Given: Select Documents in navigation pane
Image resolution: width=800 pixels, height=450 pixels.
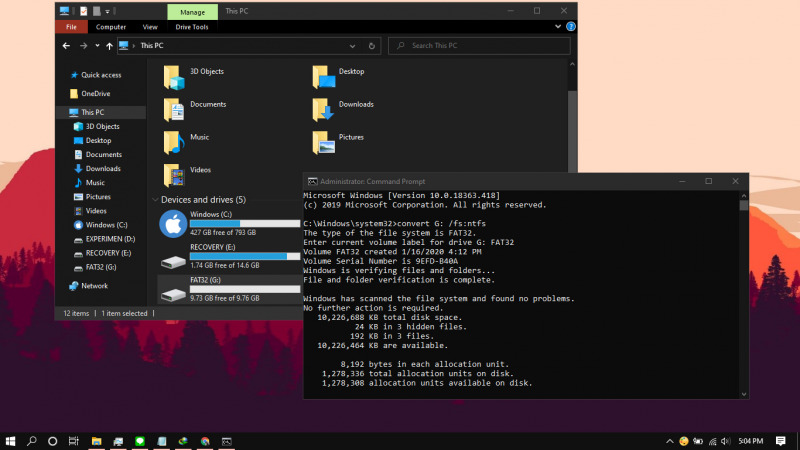Looking at the screenshot, I should coord(104,155).
